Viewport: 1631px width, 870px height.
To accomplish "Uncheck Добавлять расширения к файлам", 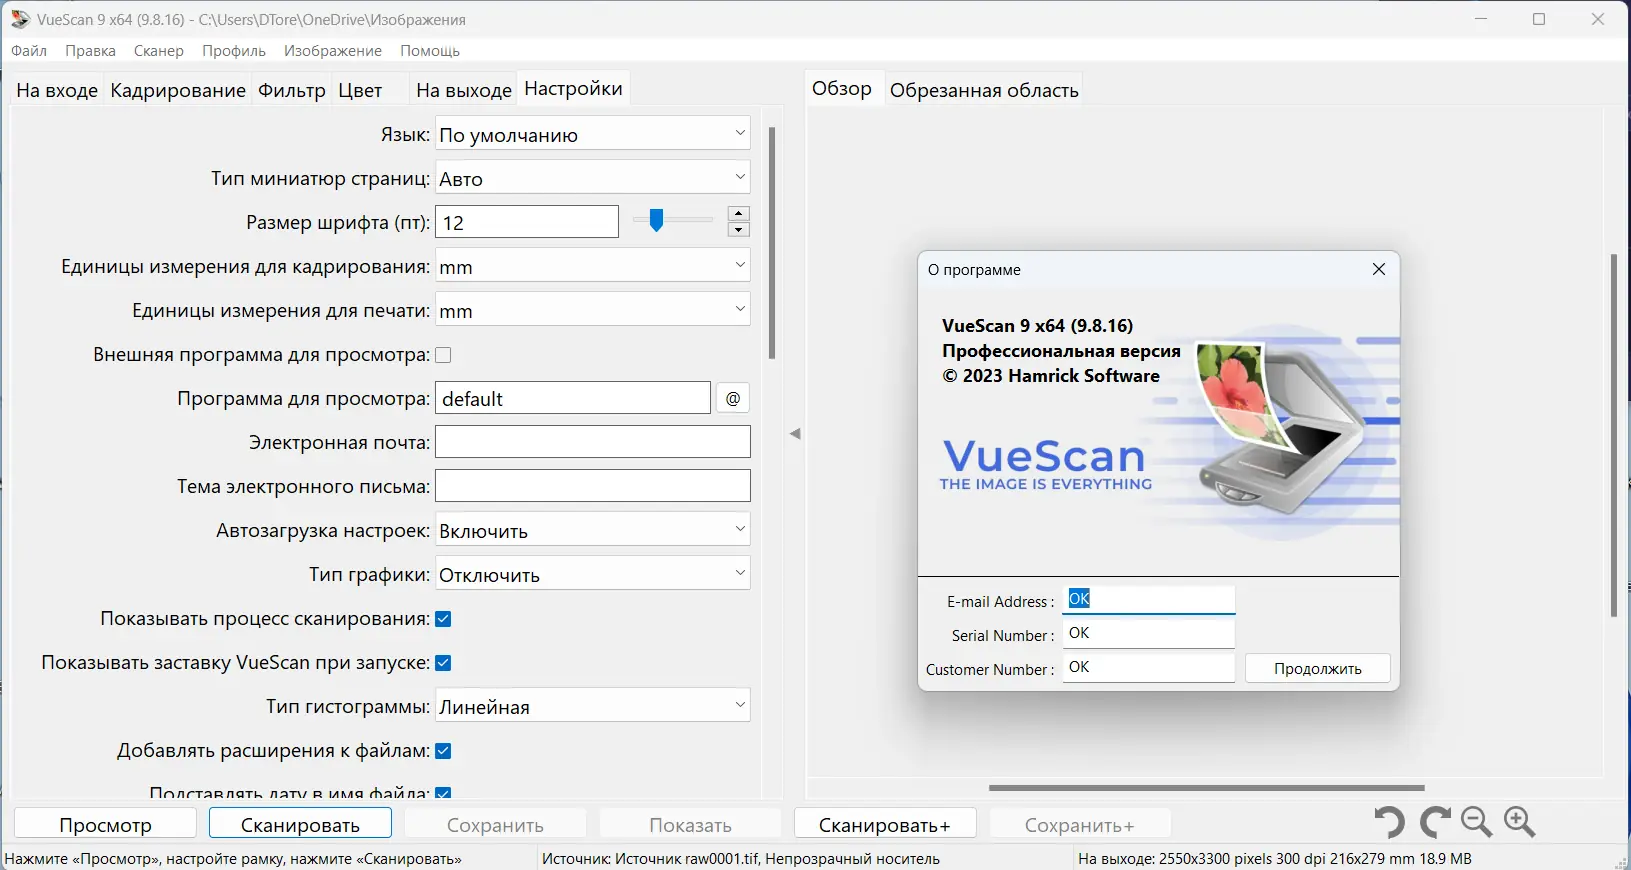I will click(443, 751).
